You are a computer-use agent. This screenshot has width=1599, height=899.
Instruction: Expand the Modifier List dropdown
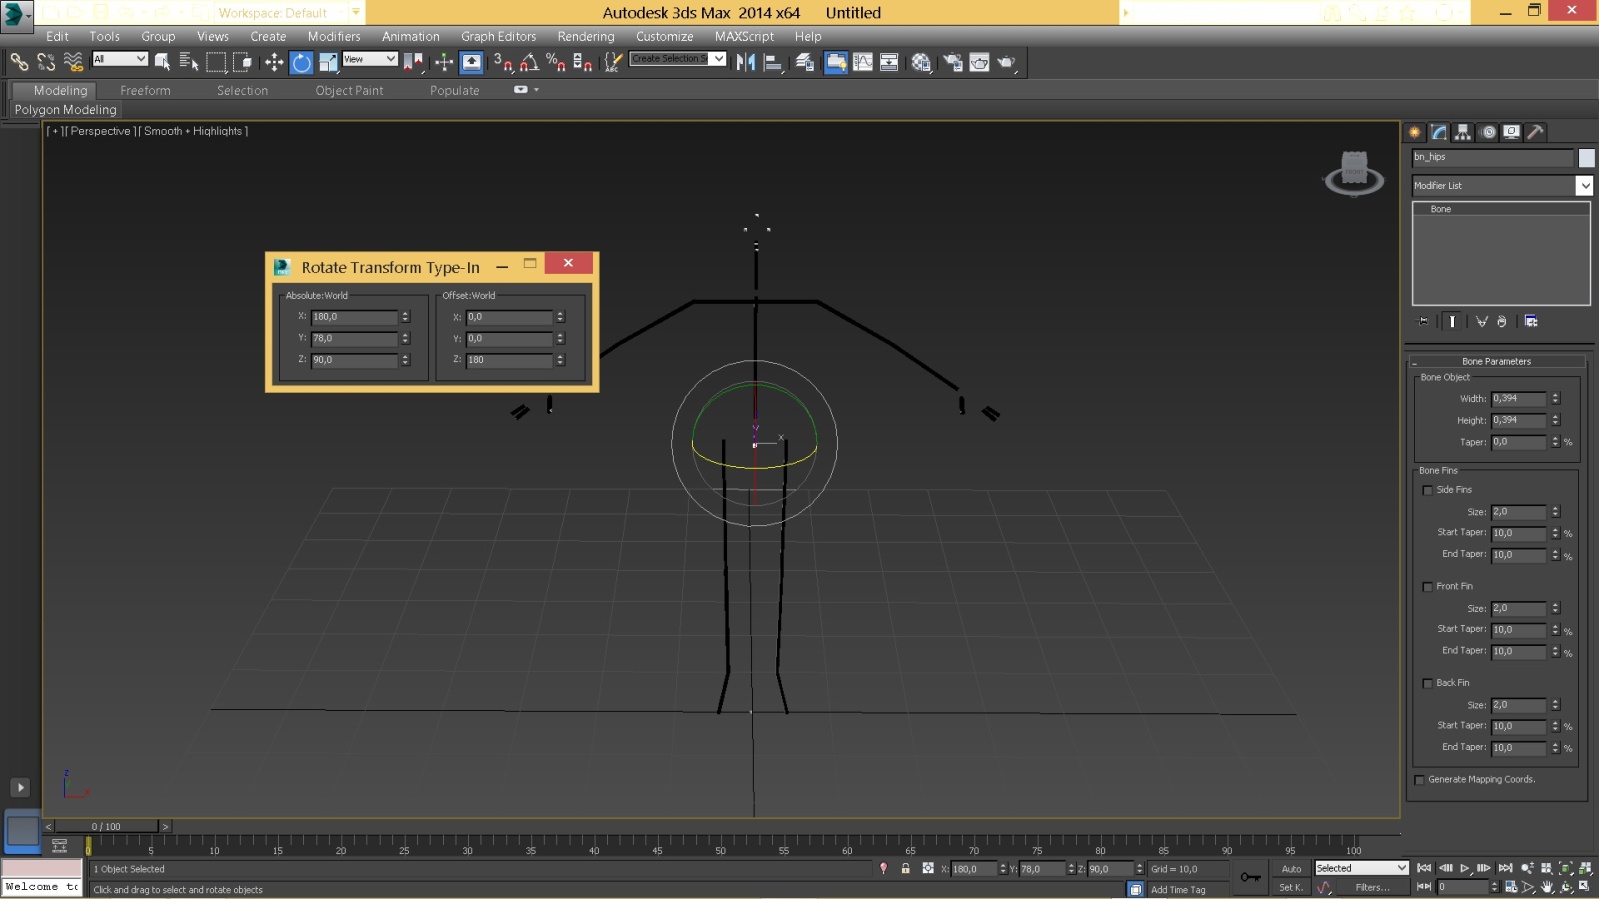click(1584, 186)
